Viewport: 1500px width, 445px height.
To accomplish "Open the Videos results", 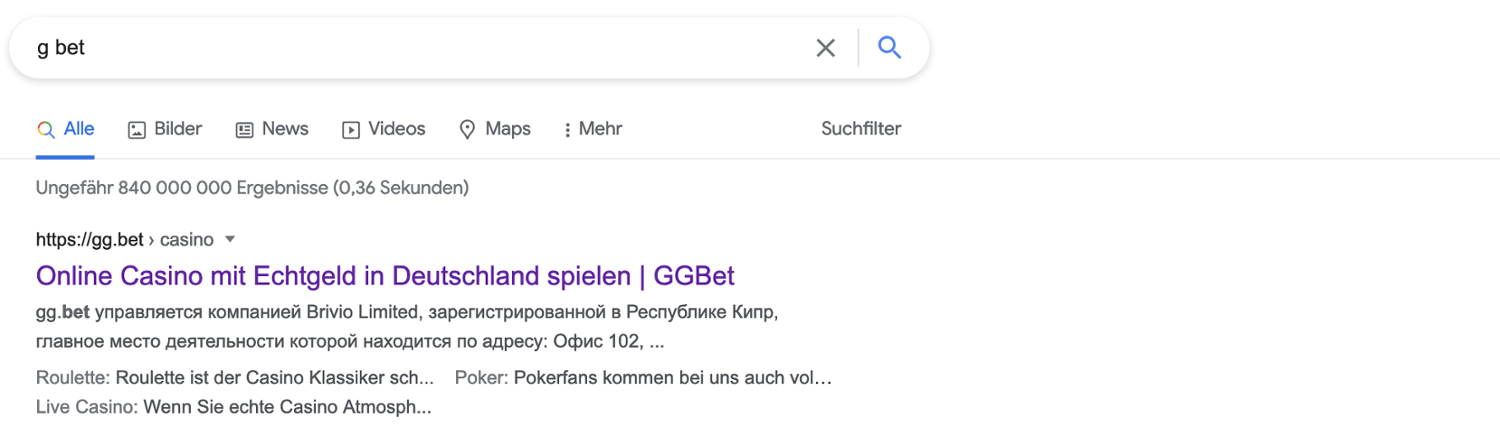I will (x=384, y=129).
